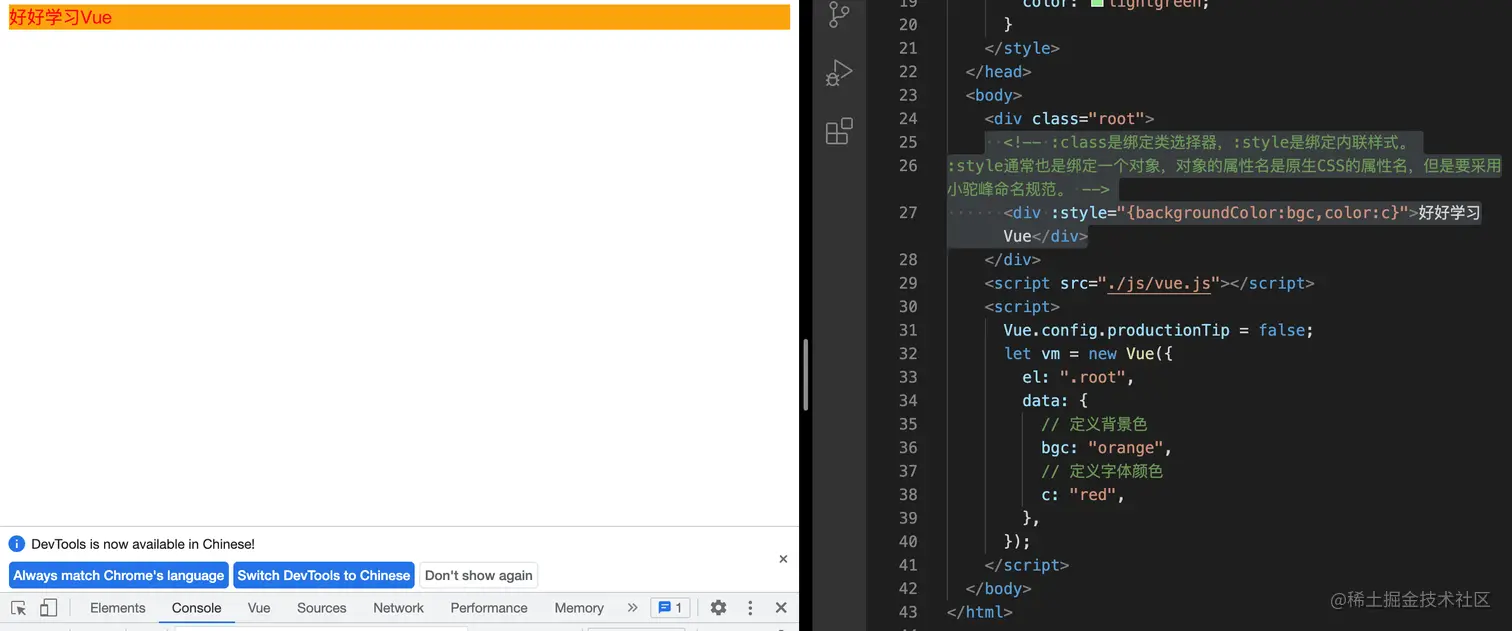Show more DevTools tabs chevron
Image resolution: width=1512 pixels, height=631 pixels.
coord(632,608)
